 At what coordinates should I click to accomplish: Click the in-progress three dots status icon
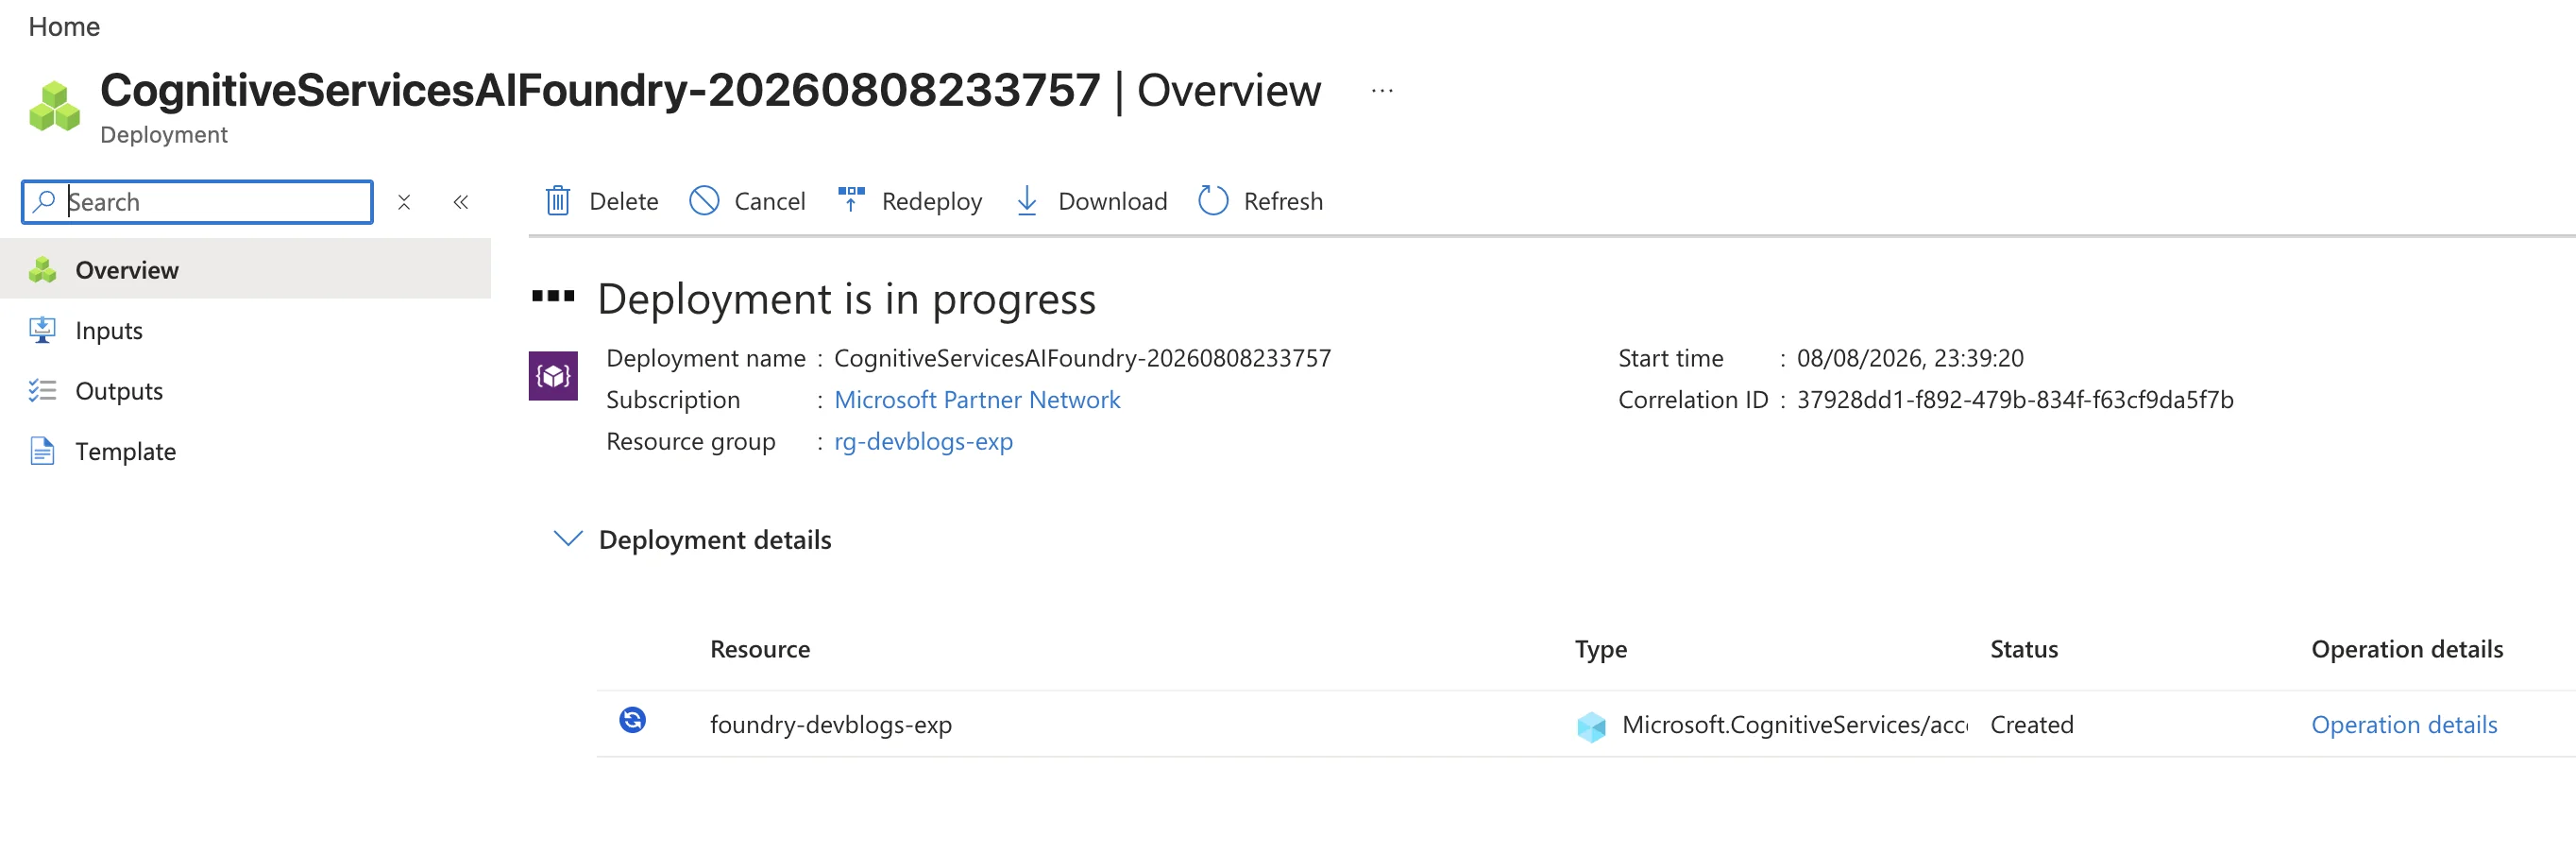[553, 296]
